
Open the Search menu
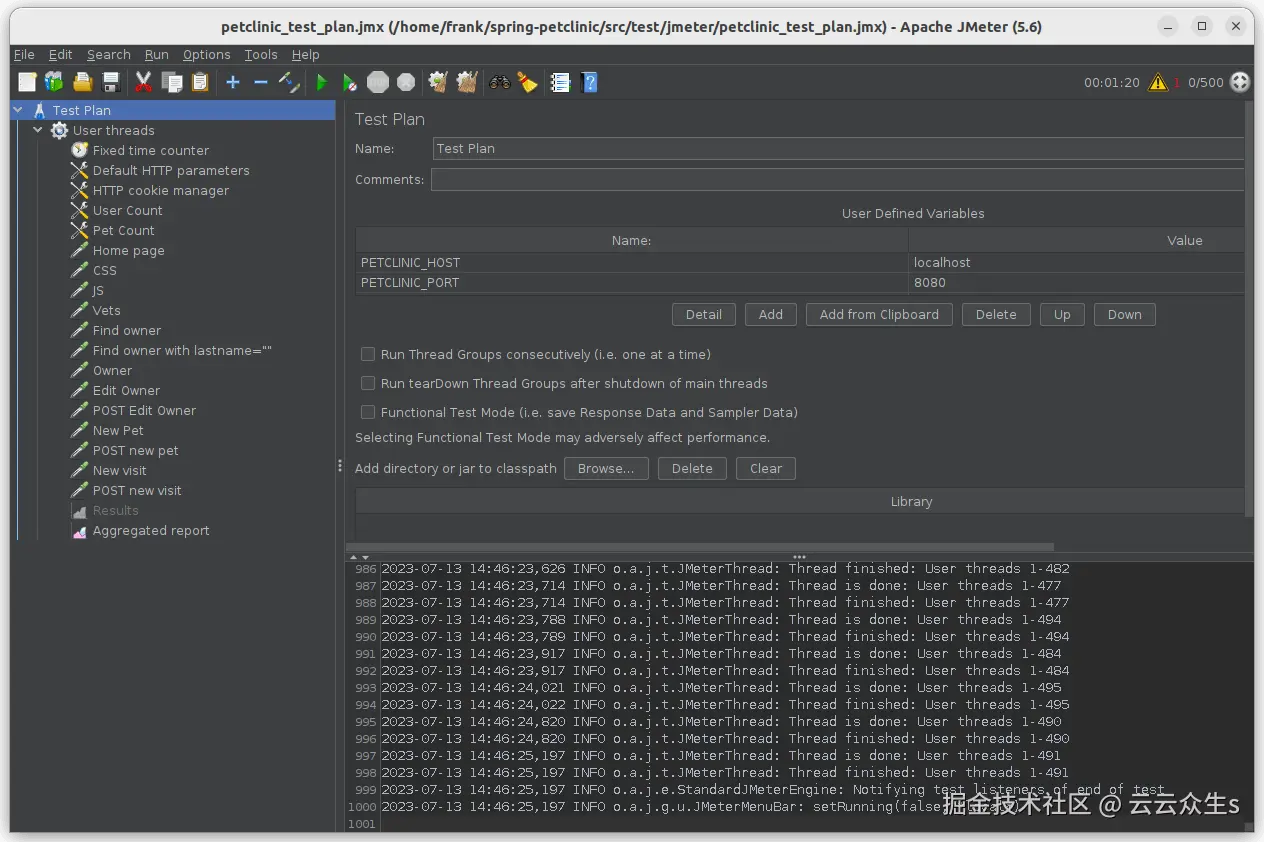109,55
